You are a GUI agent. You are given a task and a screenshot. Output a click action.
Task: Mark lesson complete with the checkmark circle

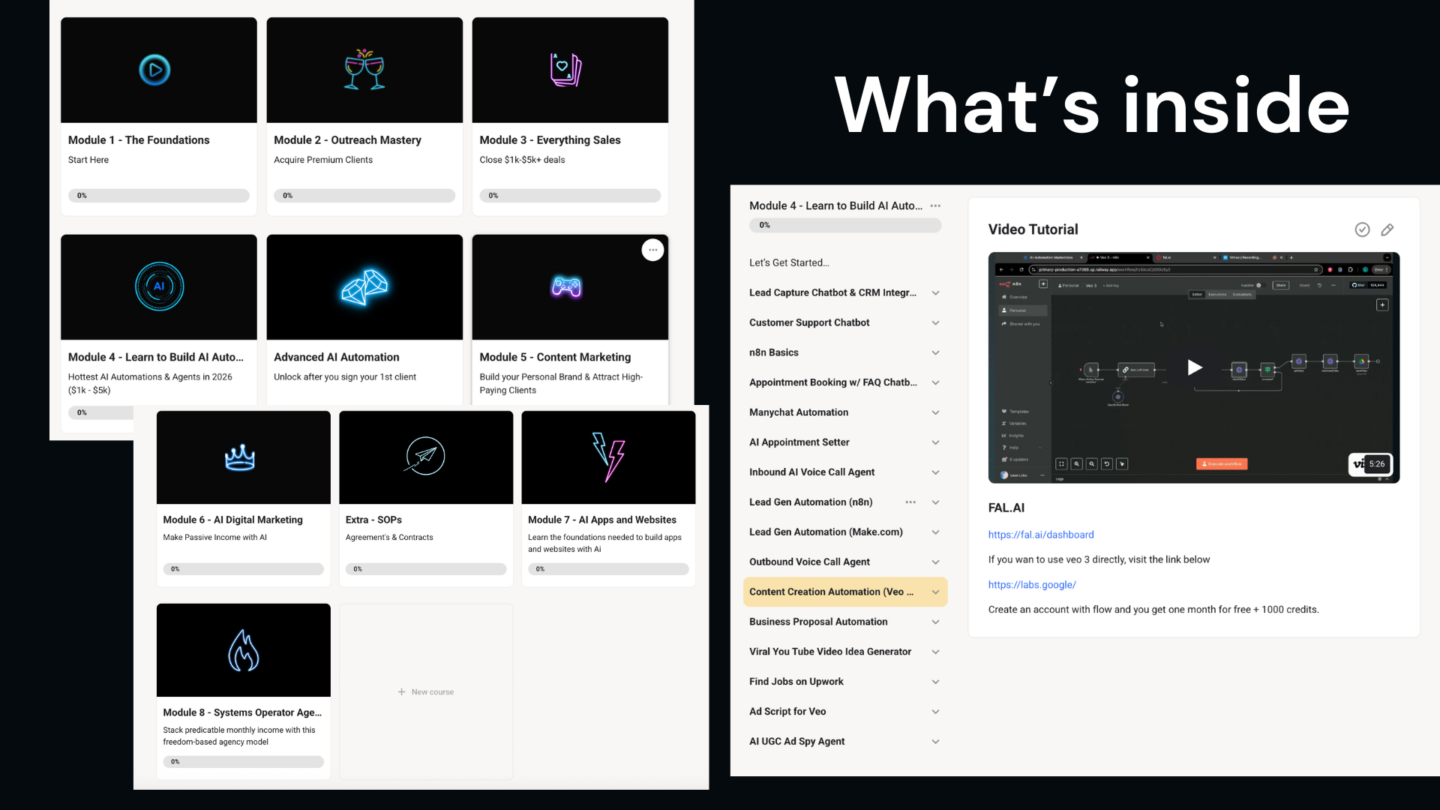[1362, 230]
